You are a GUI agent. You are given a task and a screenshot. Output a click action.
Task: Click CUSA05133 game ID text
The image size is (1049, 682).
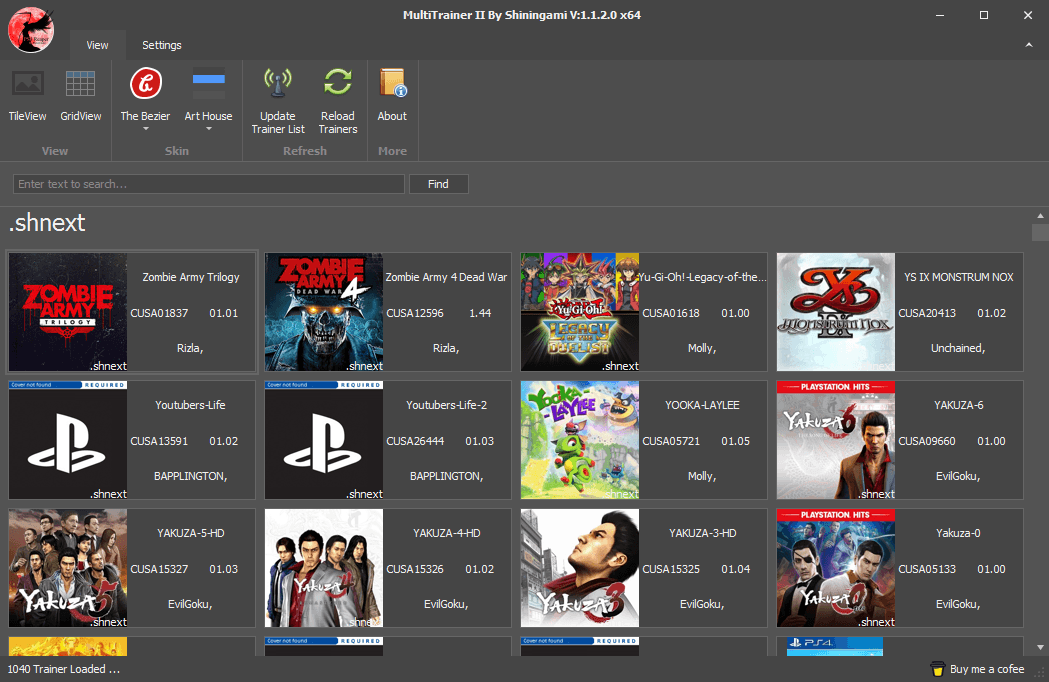pyautogui.click(x=927, y=569)
